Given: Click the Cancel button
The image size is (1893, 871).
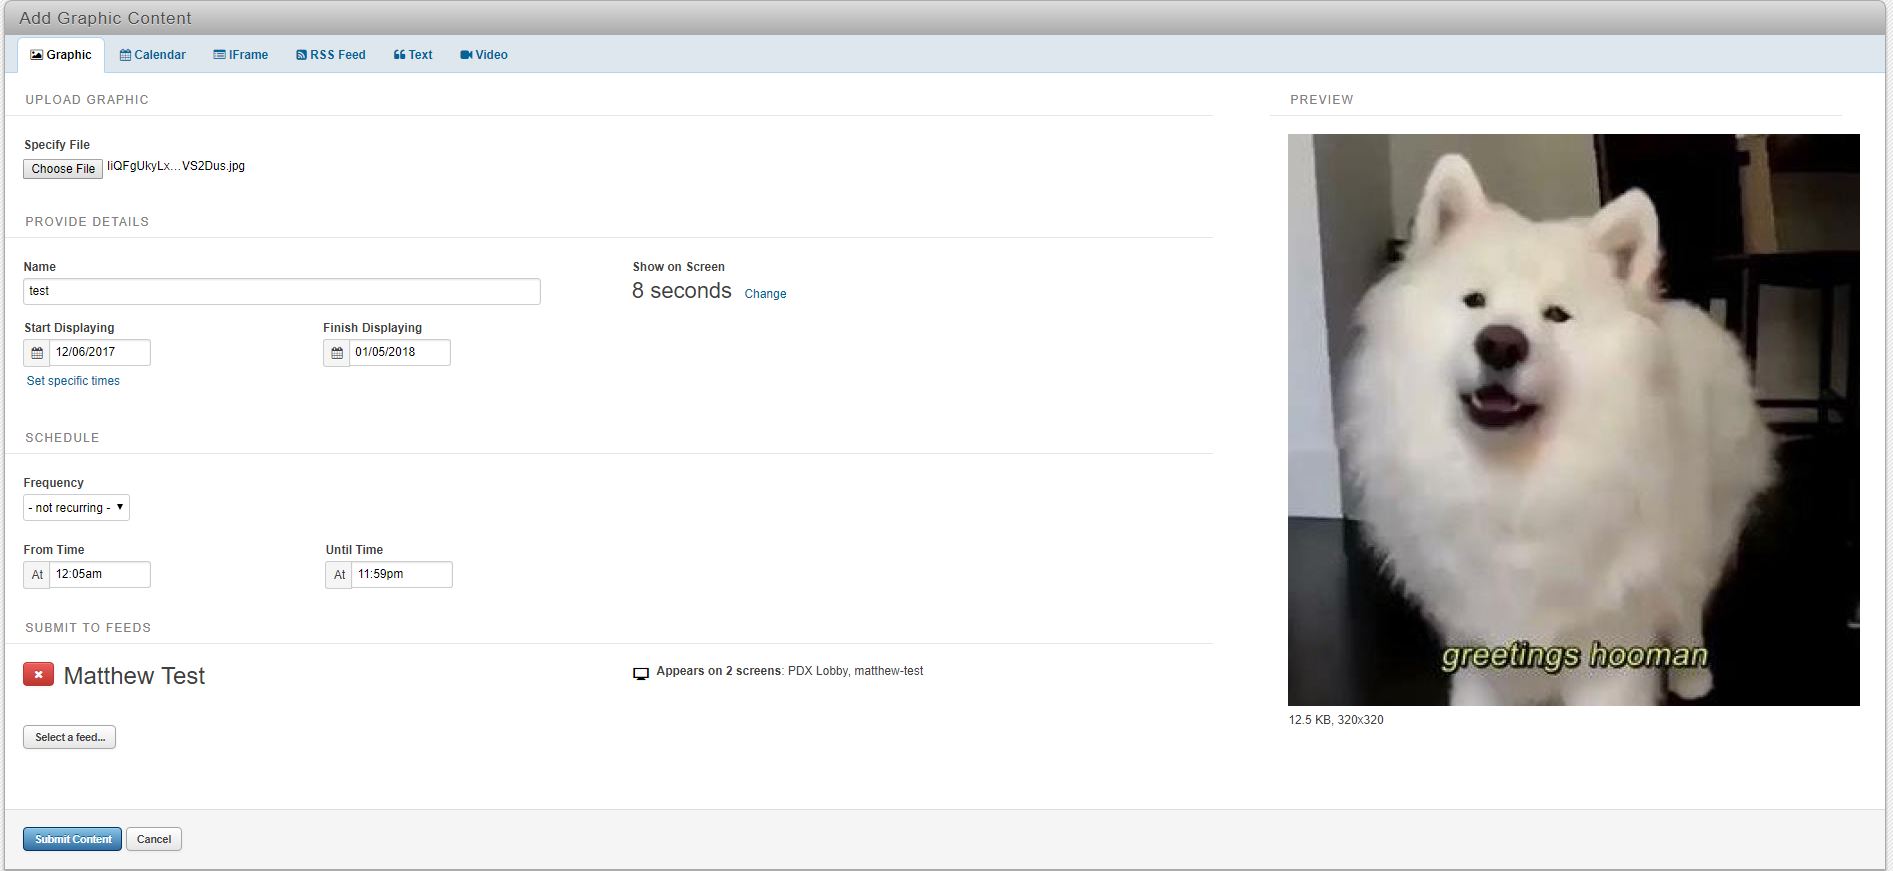Looking at the screenshot, I should pos(154,839).
